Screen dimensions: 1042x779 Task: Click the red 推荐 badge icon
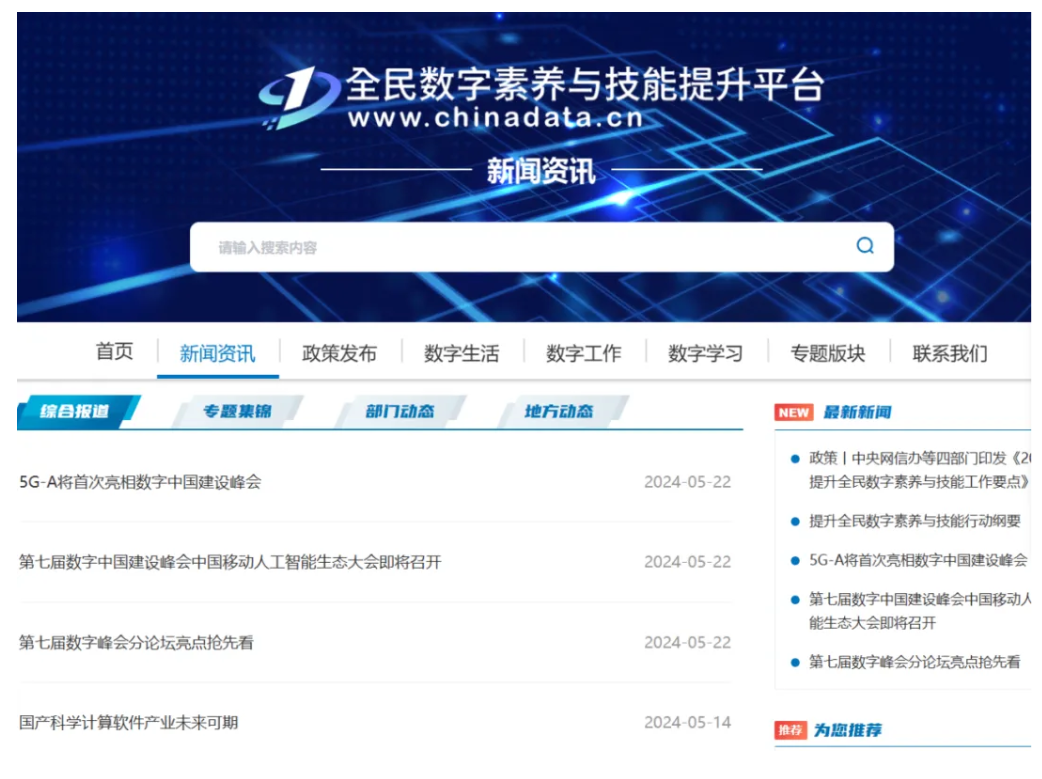tap(790, 730)
